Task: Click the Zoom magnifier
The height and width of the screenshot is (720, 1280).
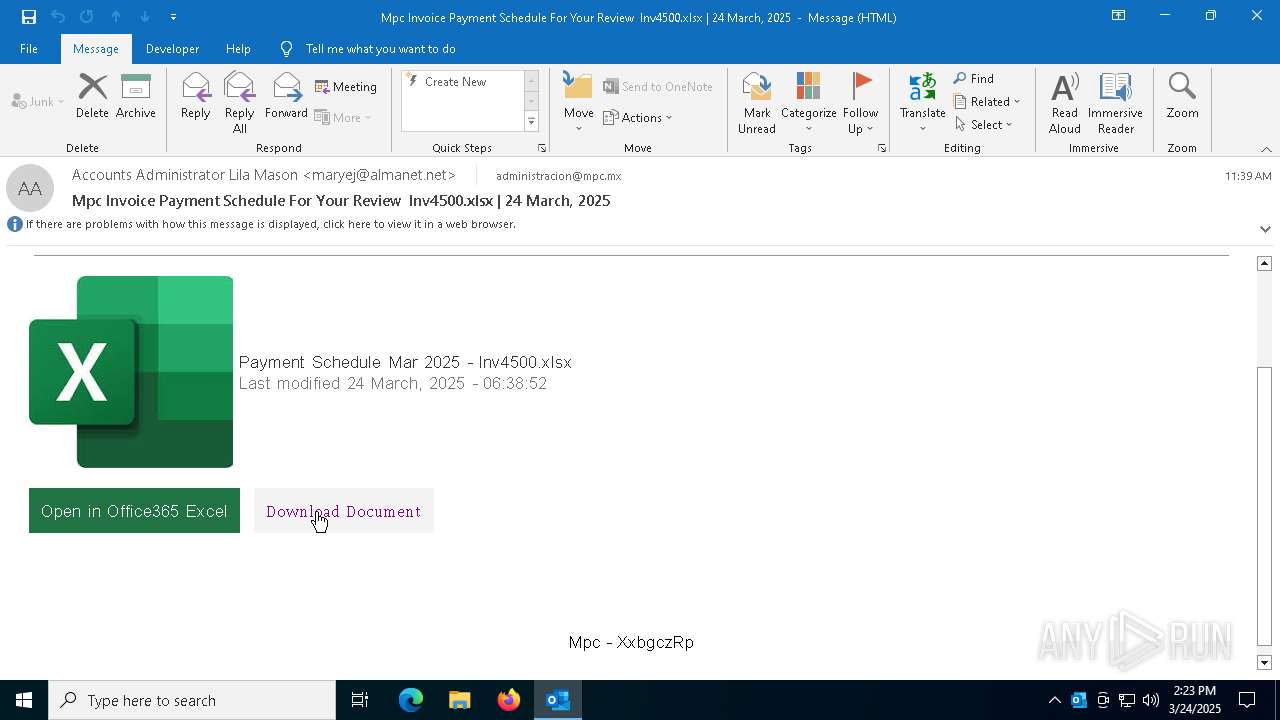Action: tap(1182, 96)
